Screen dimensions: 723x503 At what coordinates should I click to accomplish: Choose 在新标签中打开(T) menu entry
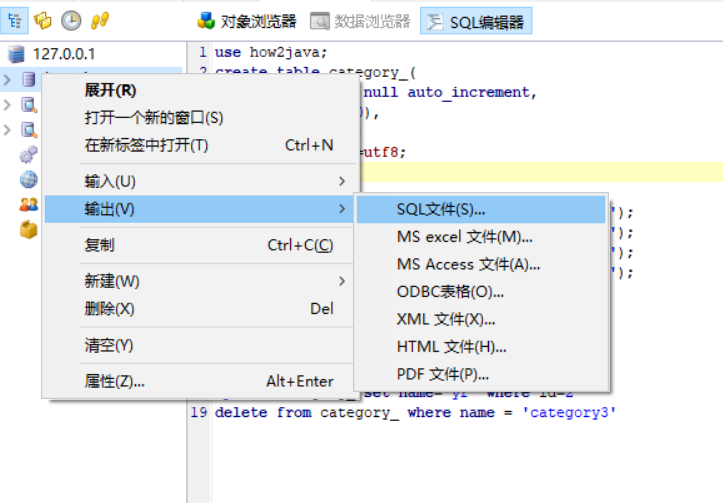[199, 145]
